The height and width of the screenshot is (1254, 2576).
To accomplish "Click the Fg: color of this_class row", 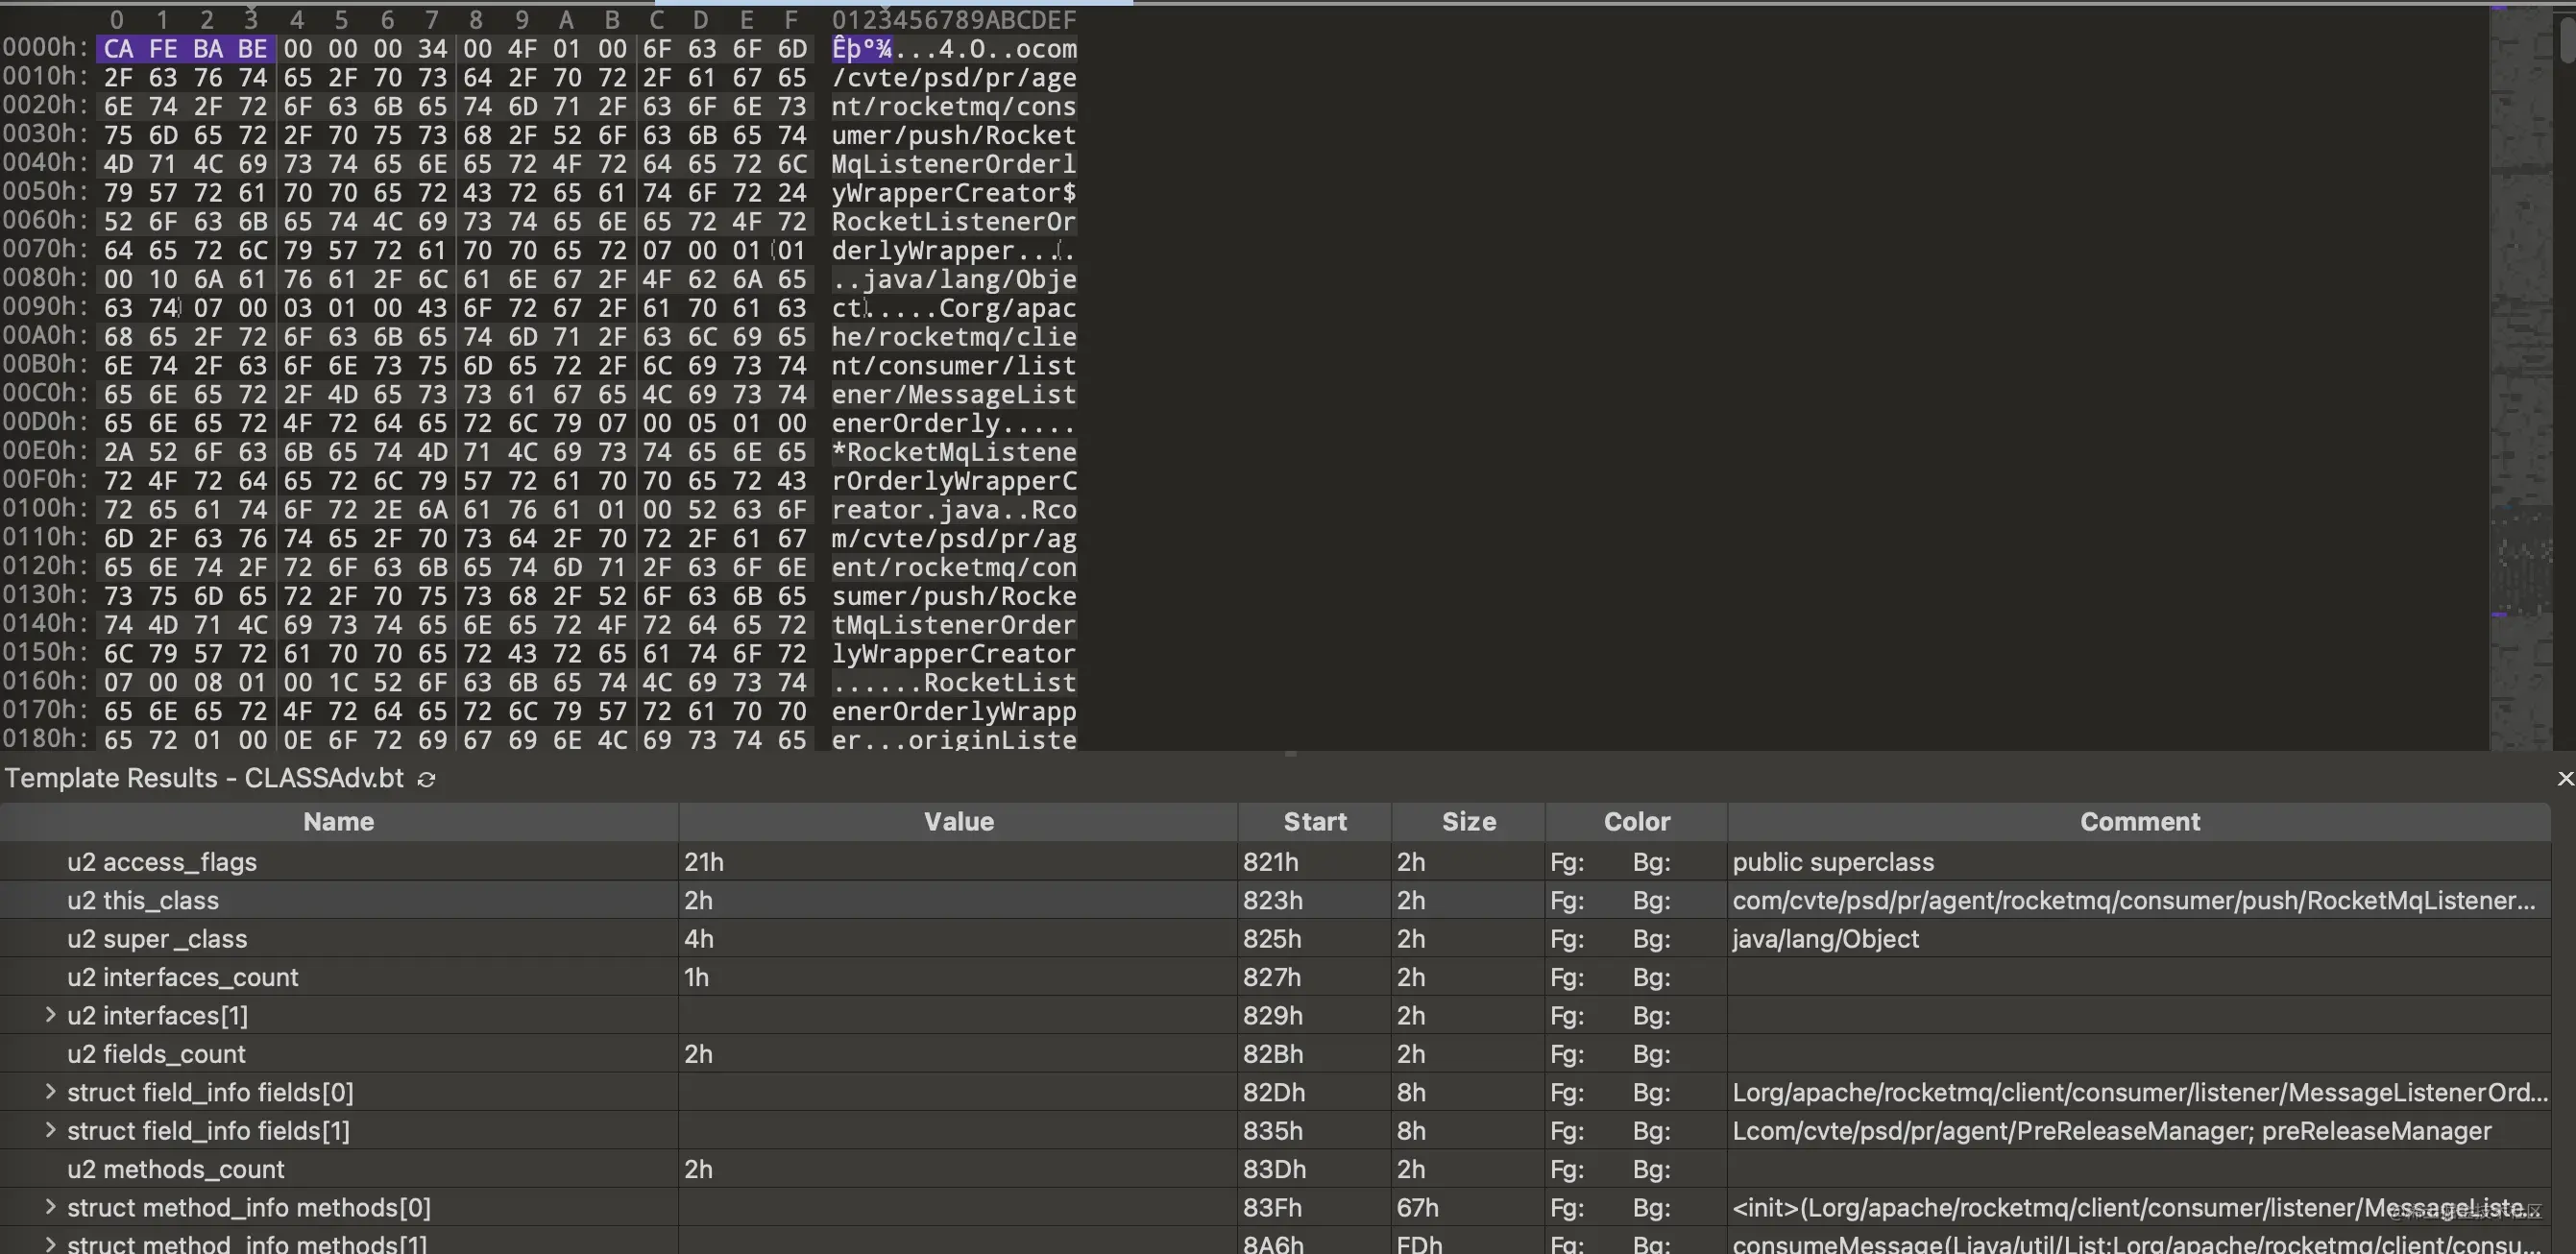I will tap(1567, 900).
